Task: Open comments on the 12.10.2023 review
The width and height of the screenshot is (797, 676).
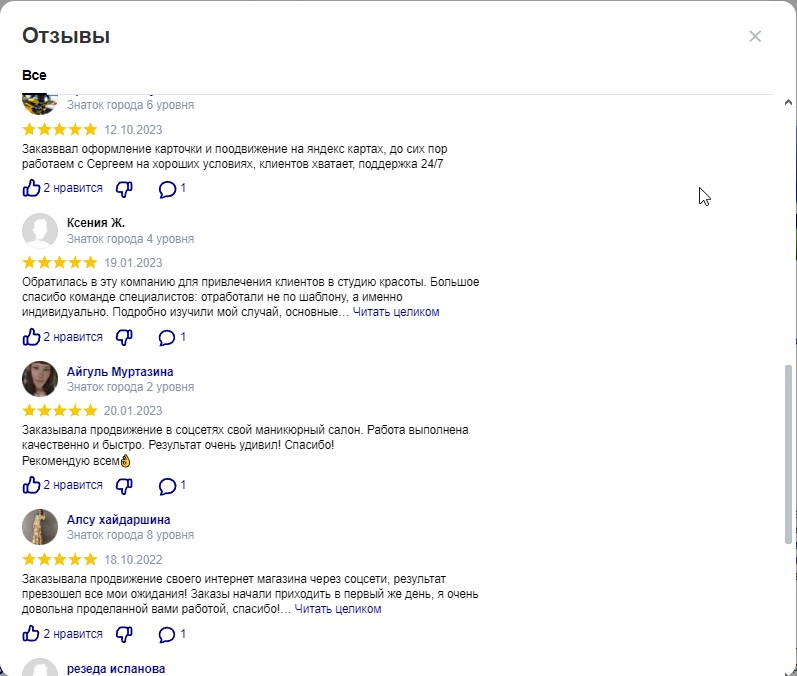Action: click(168, 188)
